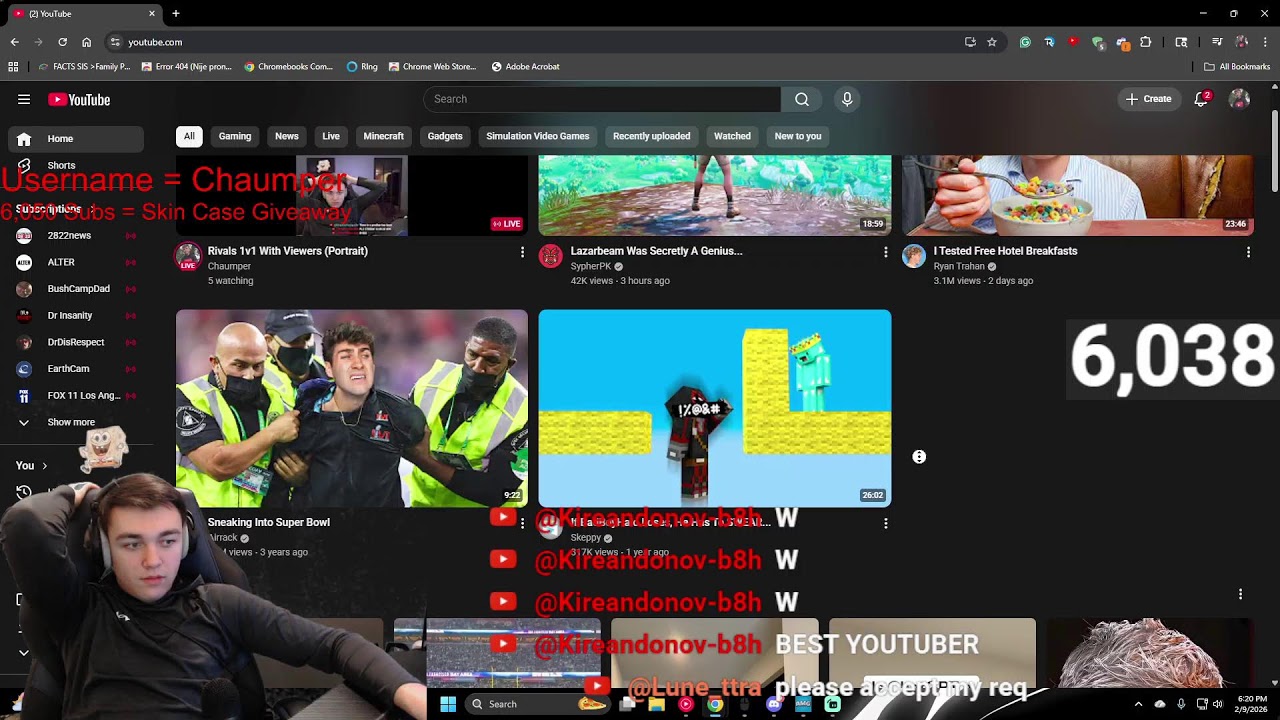
Task: Select the Gaming filter chip
Action: click(235, 136)
